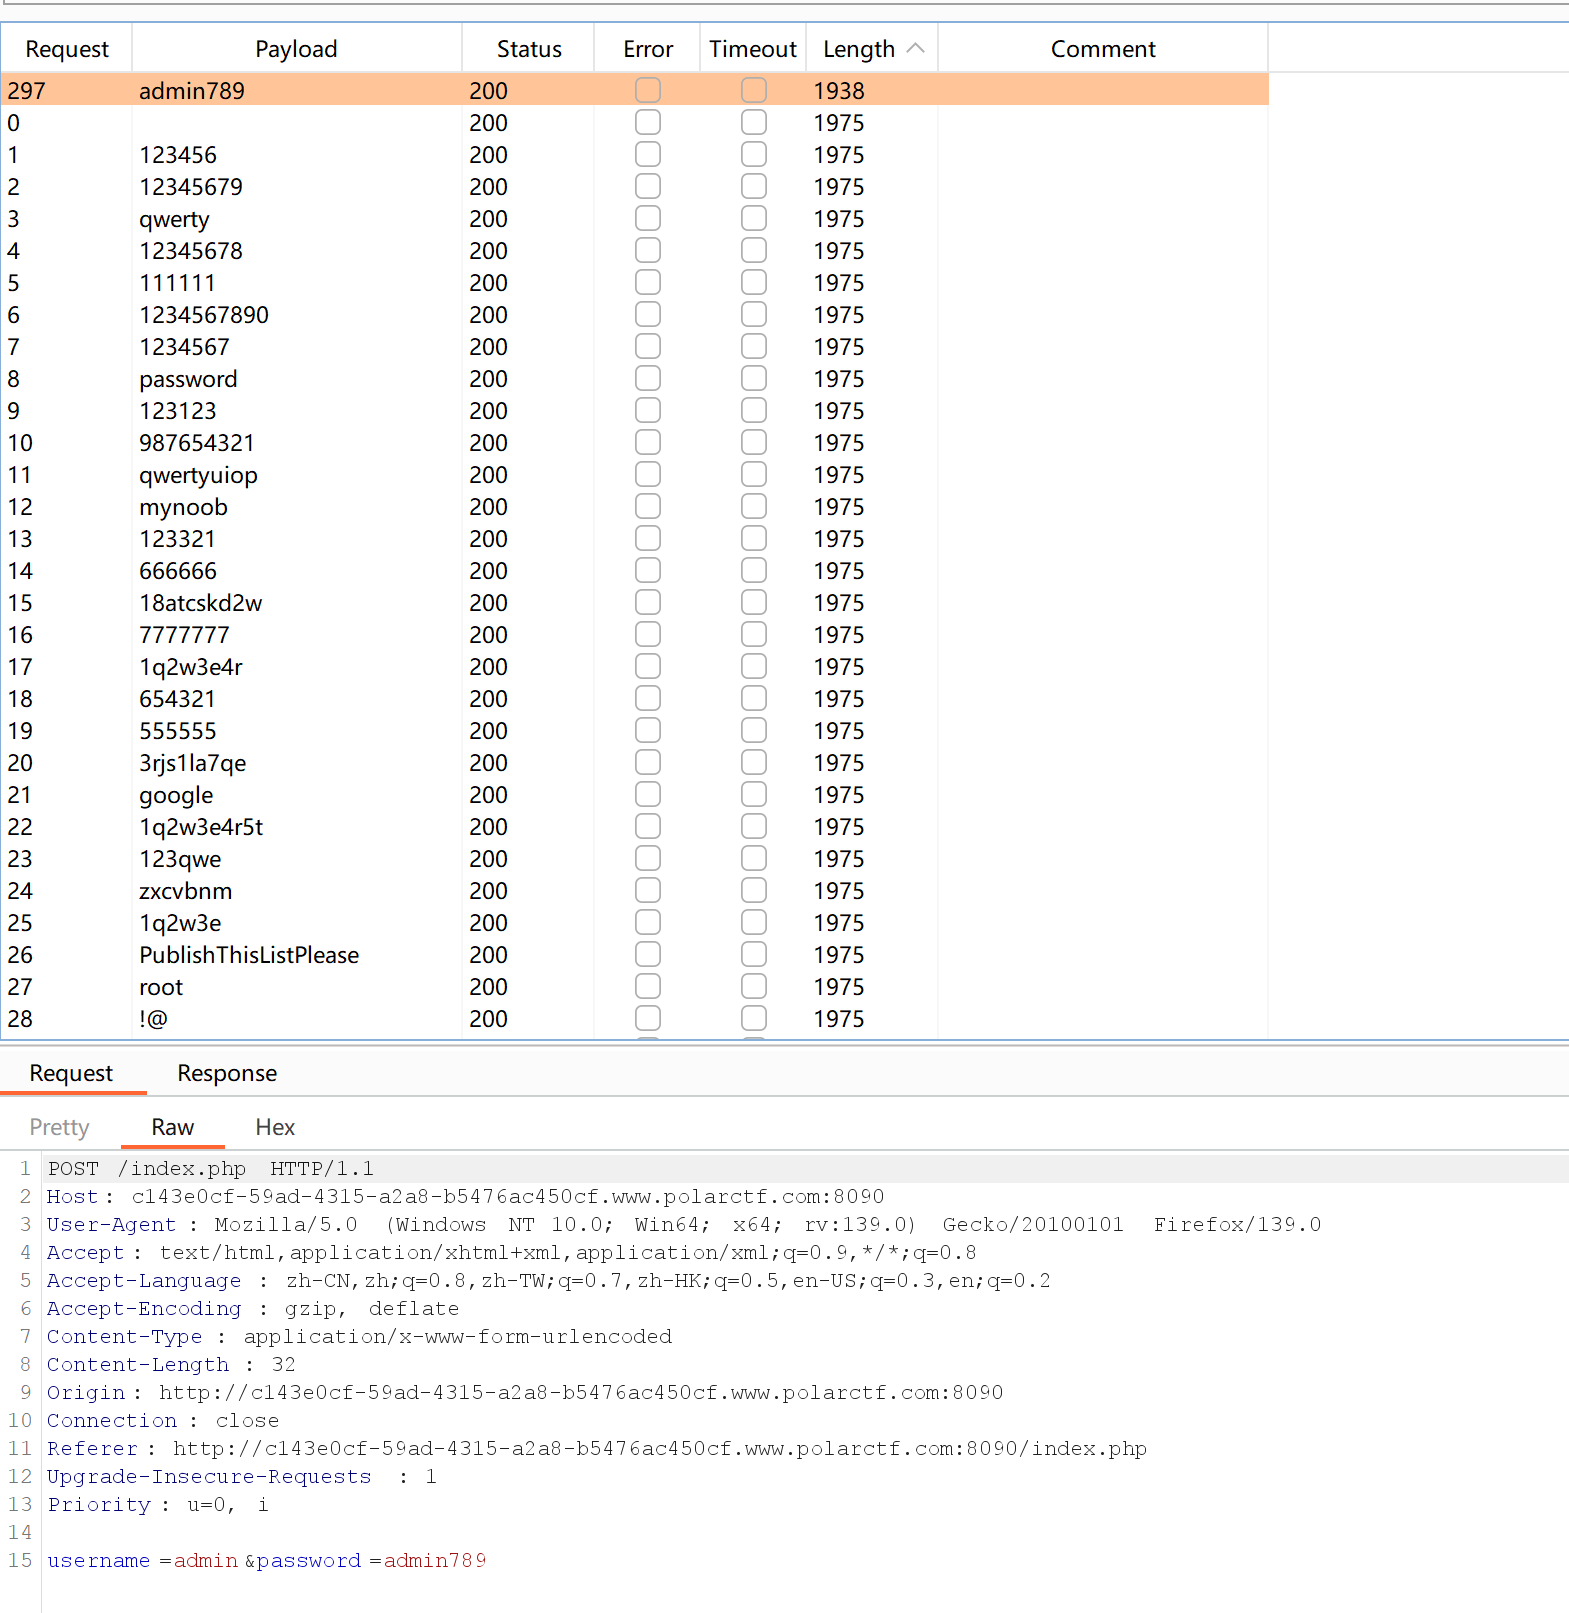This screenshot has height=1613, width=1569.
Task: Click POST /index.php request line
Action: pos(210,1168)
